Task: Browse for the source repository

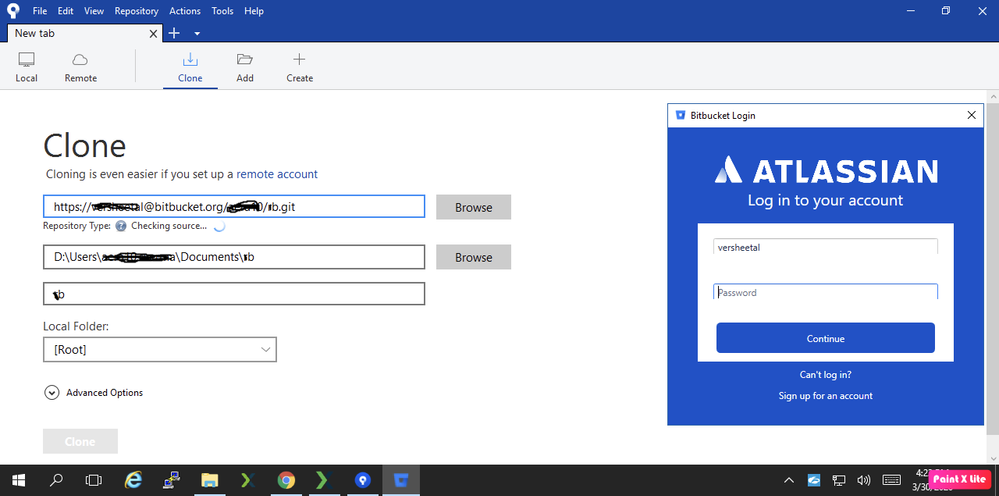Action: pos(473,207)
